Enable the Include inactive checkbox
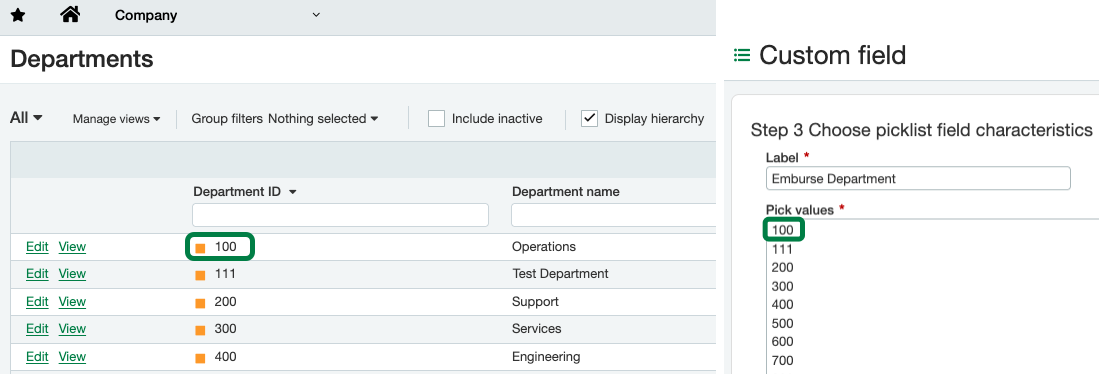 pos(437,118)
